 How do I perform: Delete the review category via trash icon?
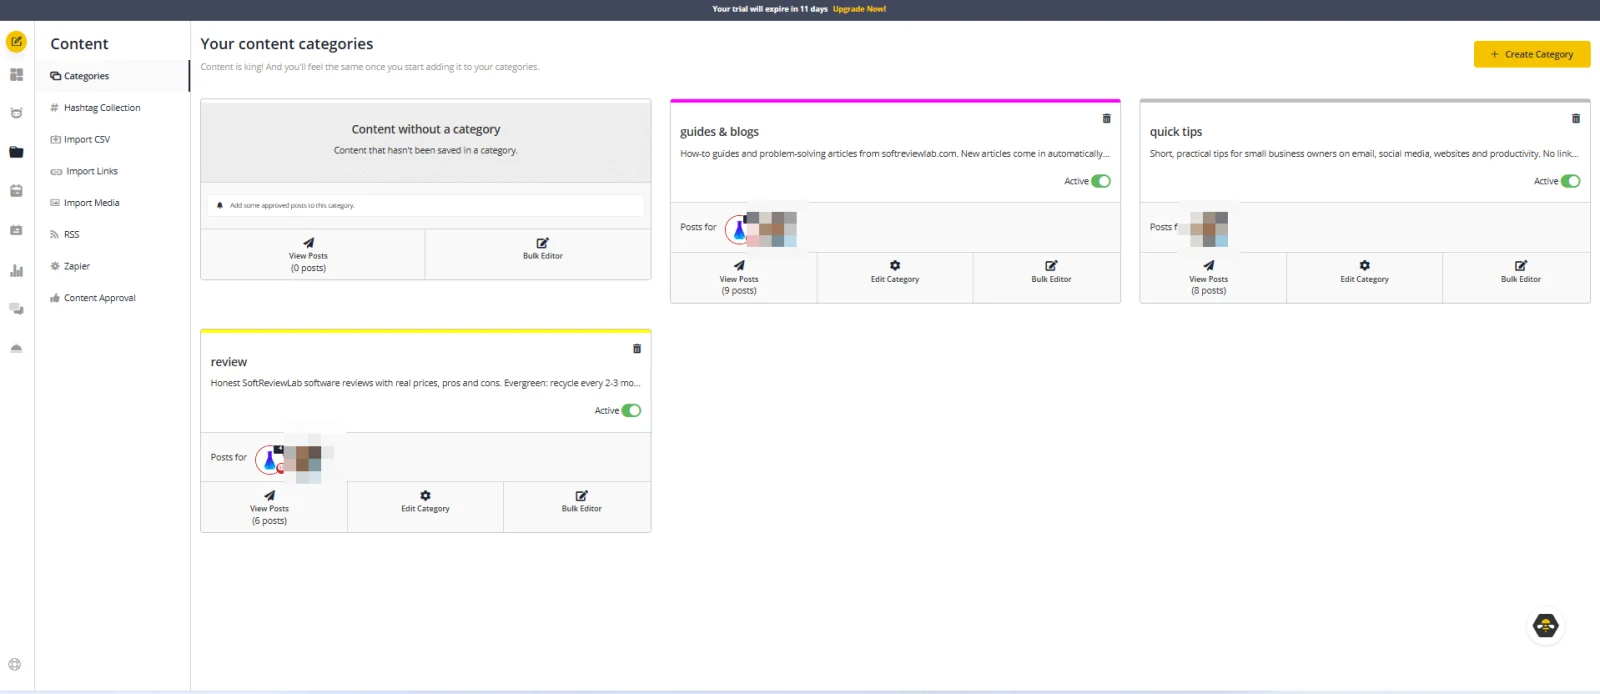[x=637, y=348]
